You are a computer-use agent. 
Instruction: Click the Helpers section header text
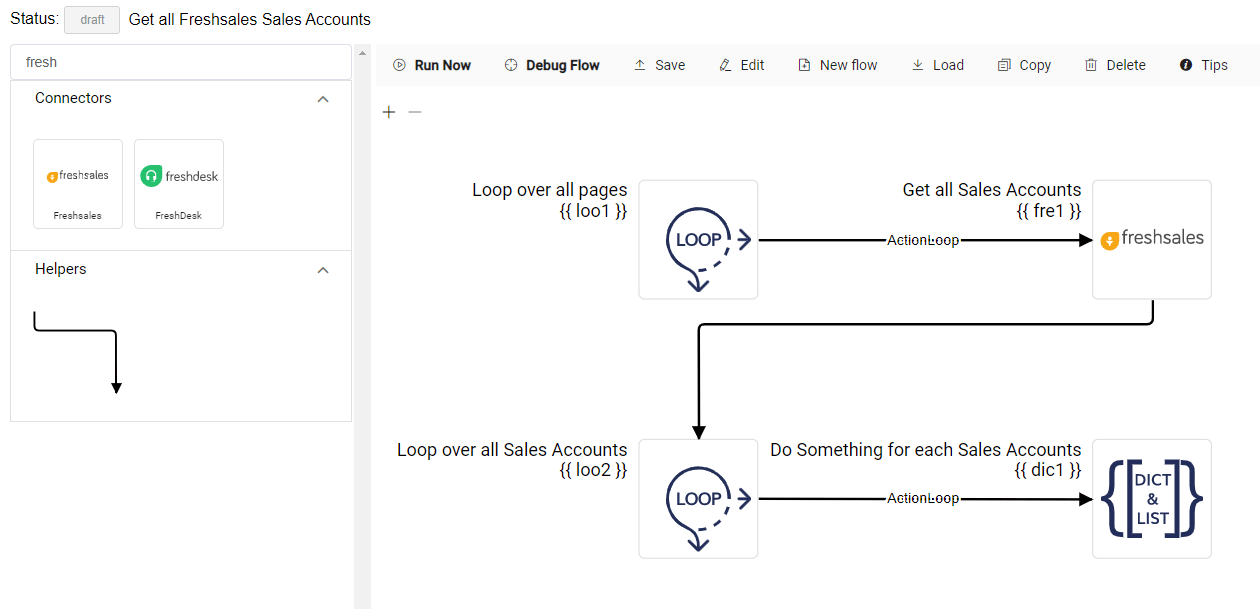pos(61,269)
